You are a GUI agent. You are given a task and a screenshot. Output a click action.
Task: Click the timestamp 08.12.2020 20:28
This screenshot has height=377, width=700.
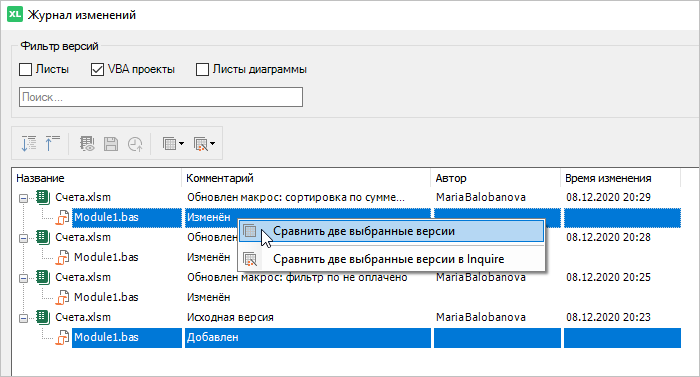(608, 237)
